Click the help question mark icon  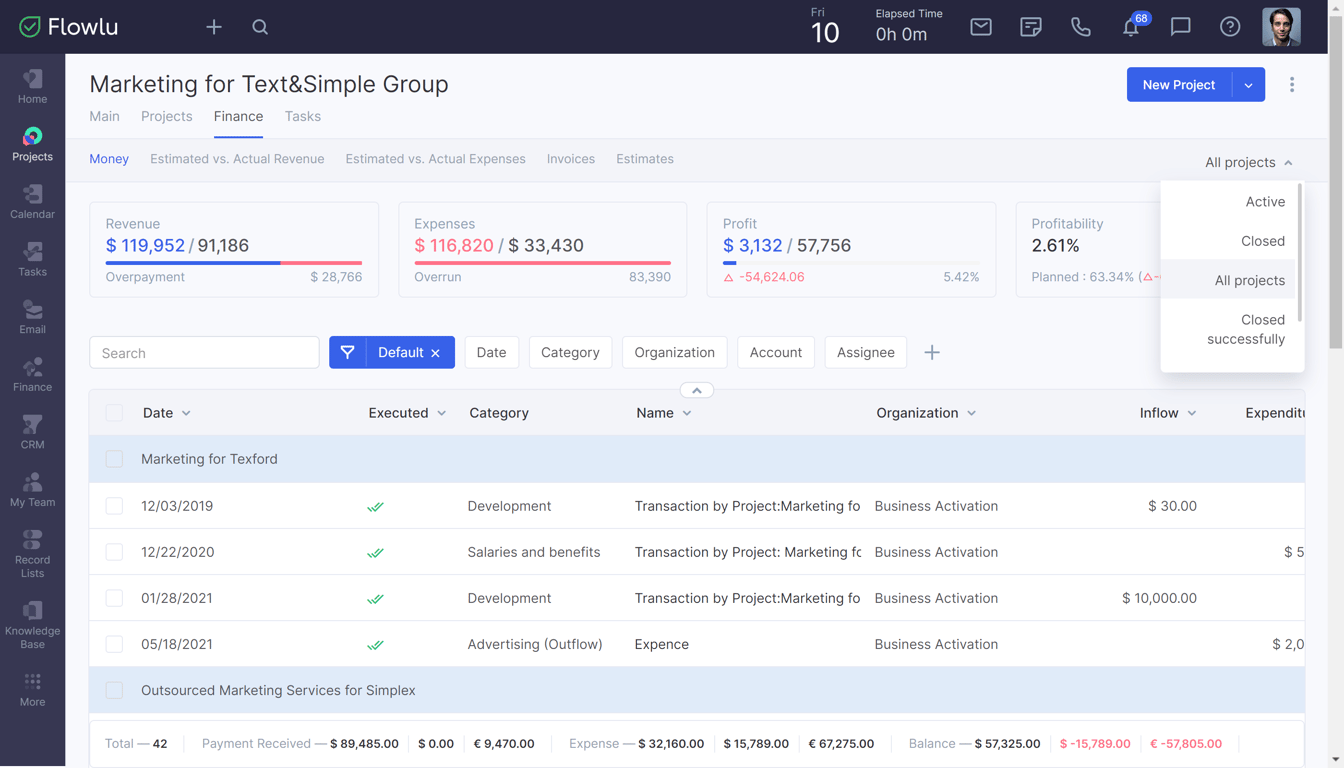[1230, 27]
